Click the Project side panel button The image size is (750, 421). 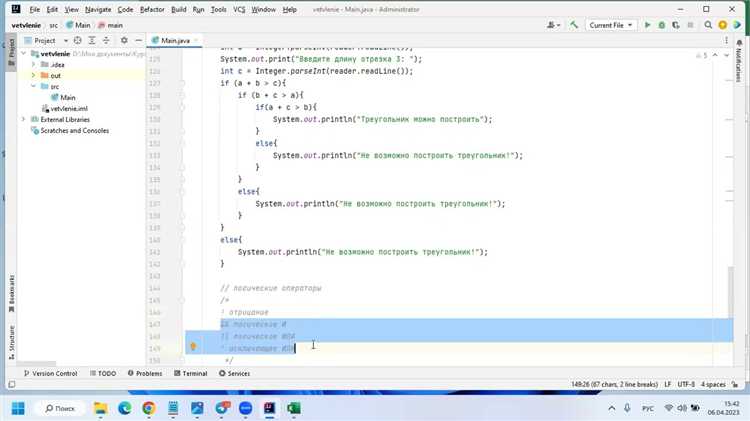[11, 53]
